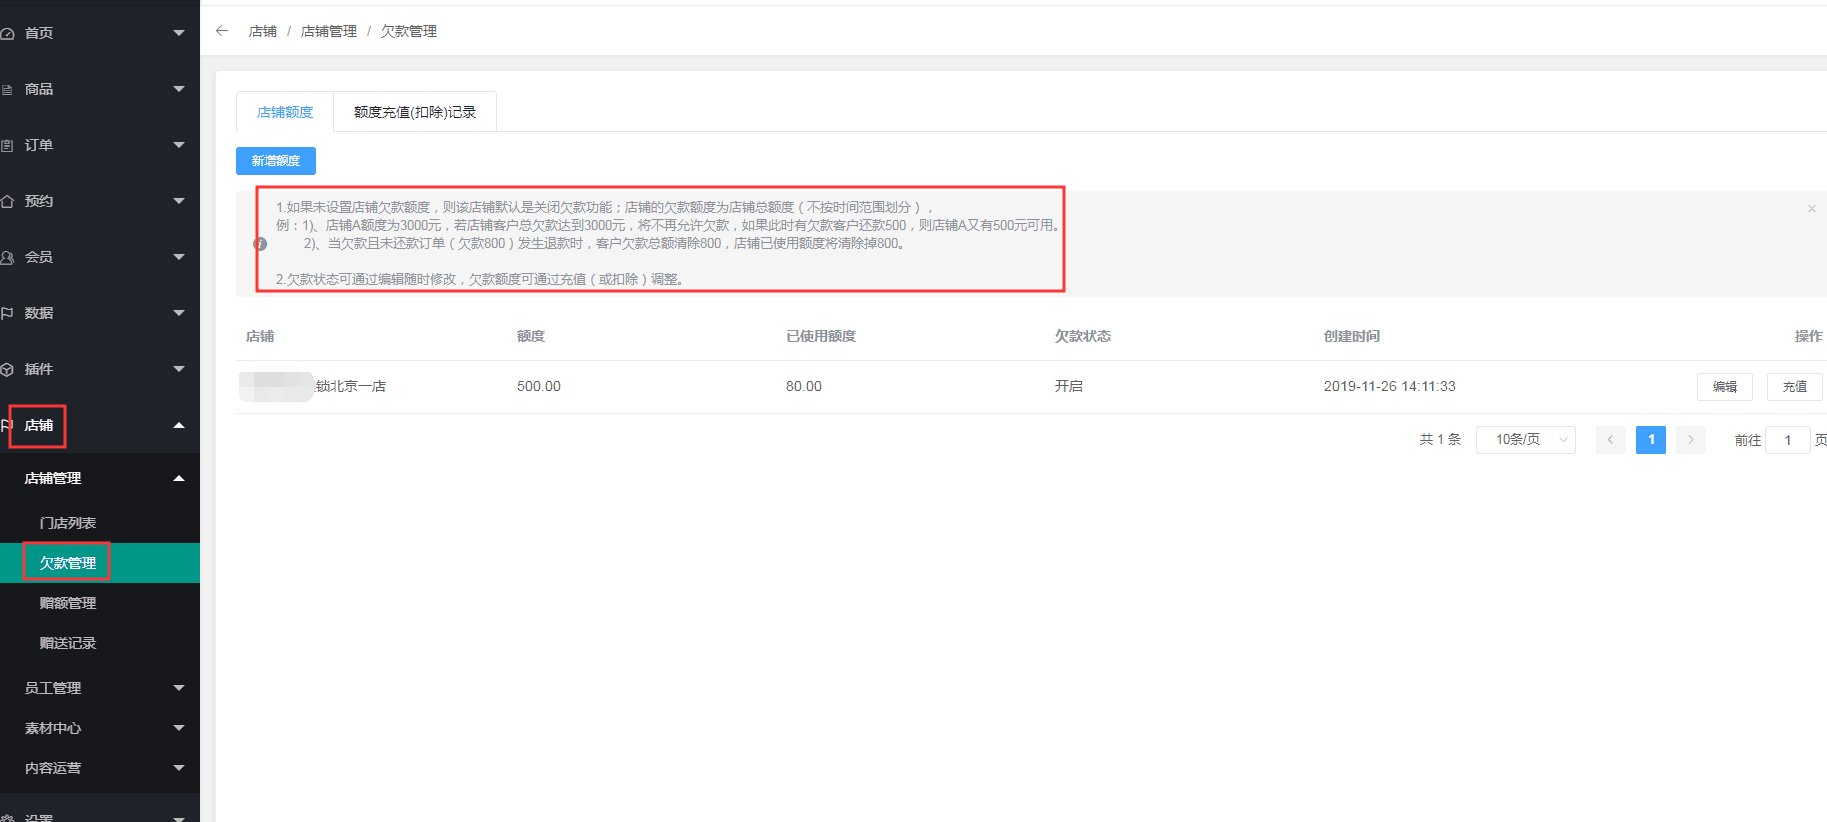Switch to the 额度充值(扣除)记录 tab
The width and height of the screenshot is (1827, 822).
tap(415, 112)
